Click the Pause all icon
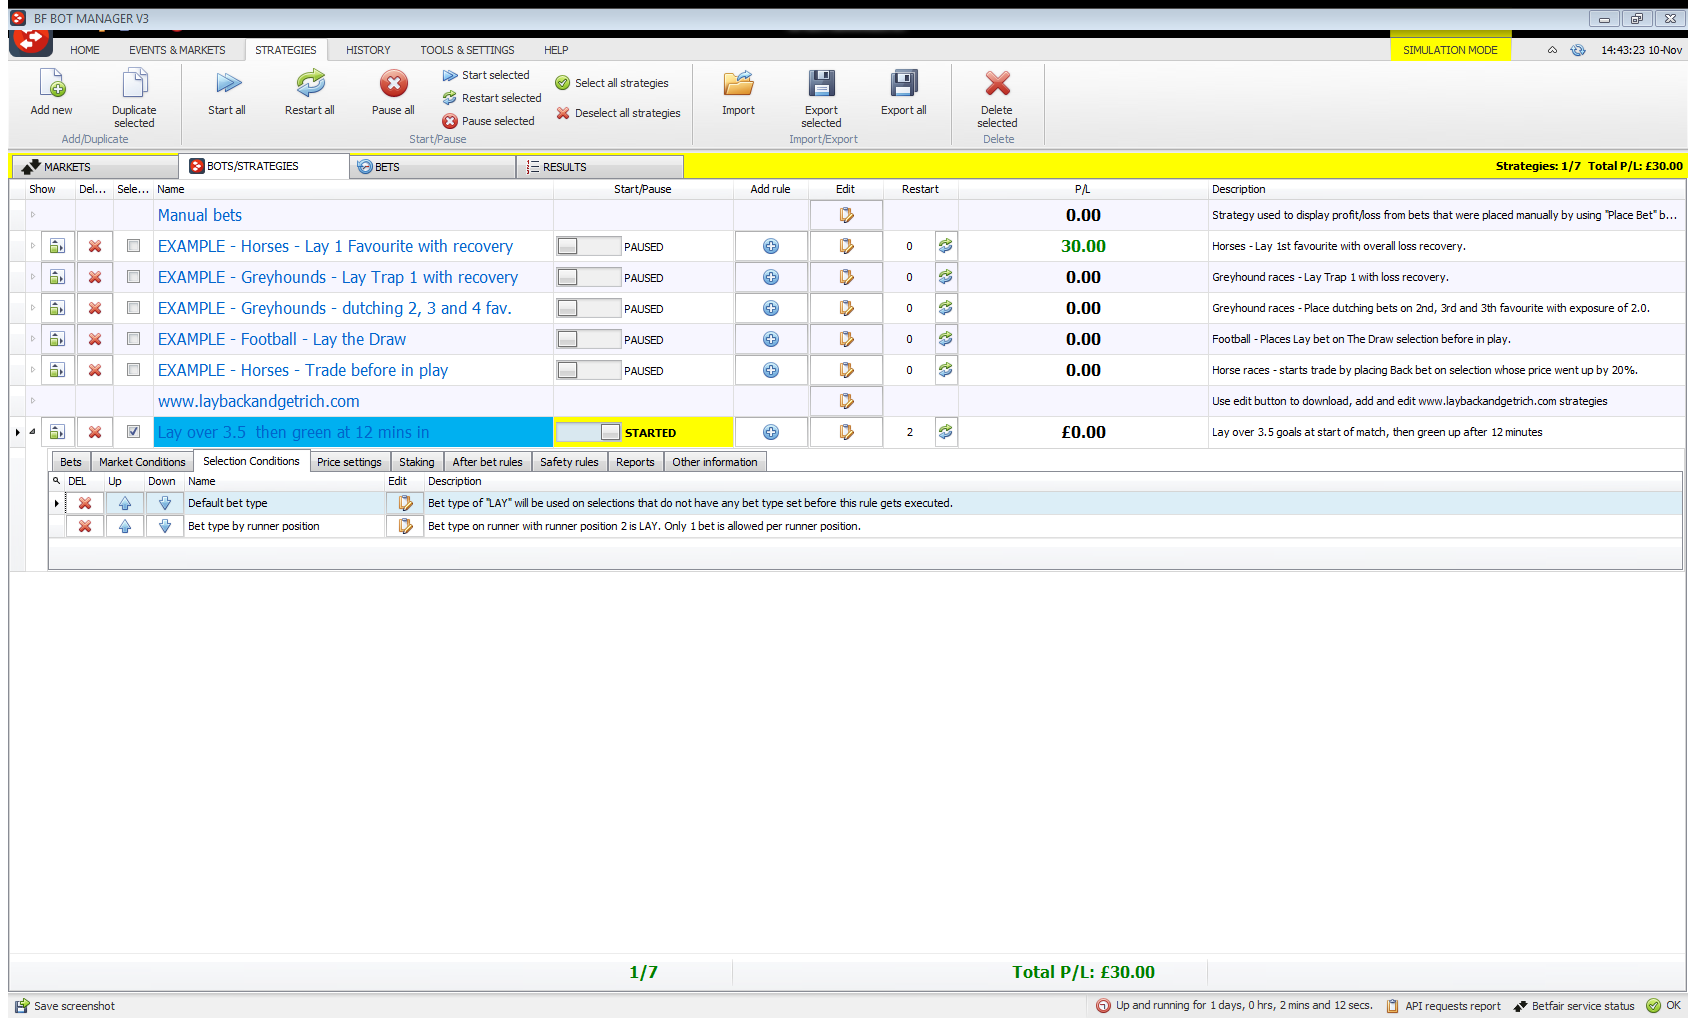 coord(393,83)
